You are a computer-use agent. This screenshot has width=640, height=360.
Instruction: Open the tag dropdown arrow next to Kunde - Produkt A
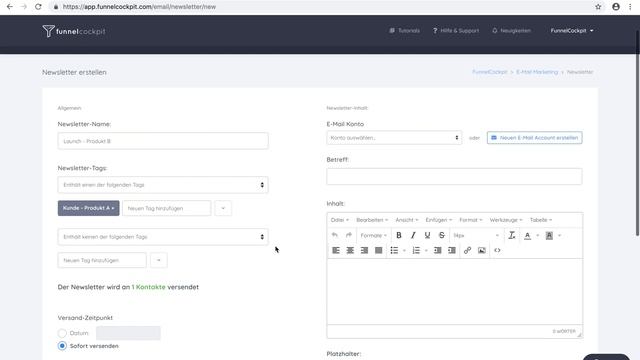click(223, 208)
